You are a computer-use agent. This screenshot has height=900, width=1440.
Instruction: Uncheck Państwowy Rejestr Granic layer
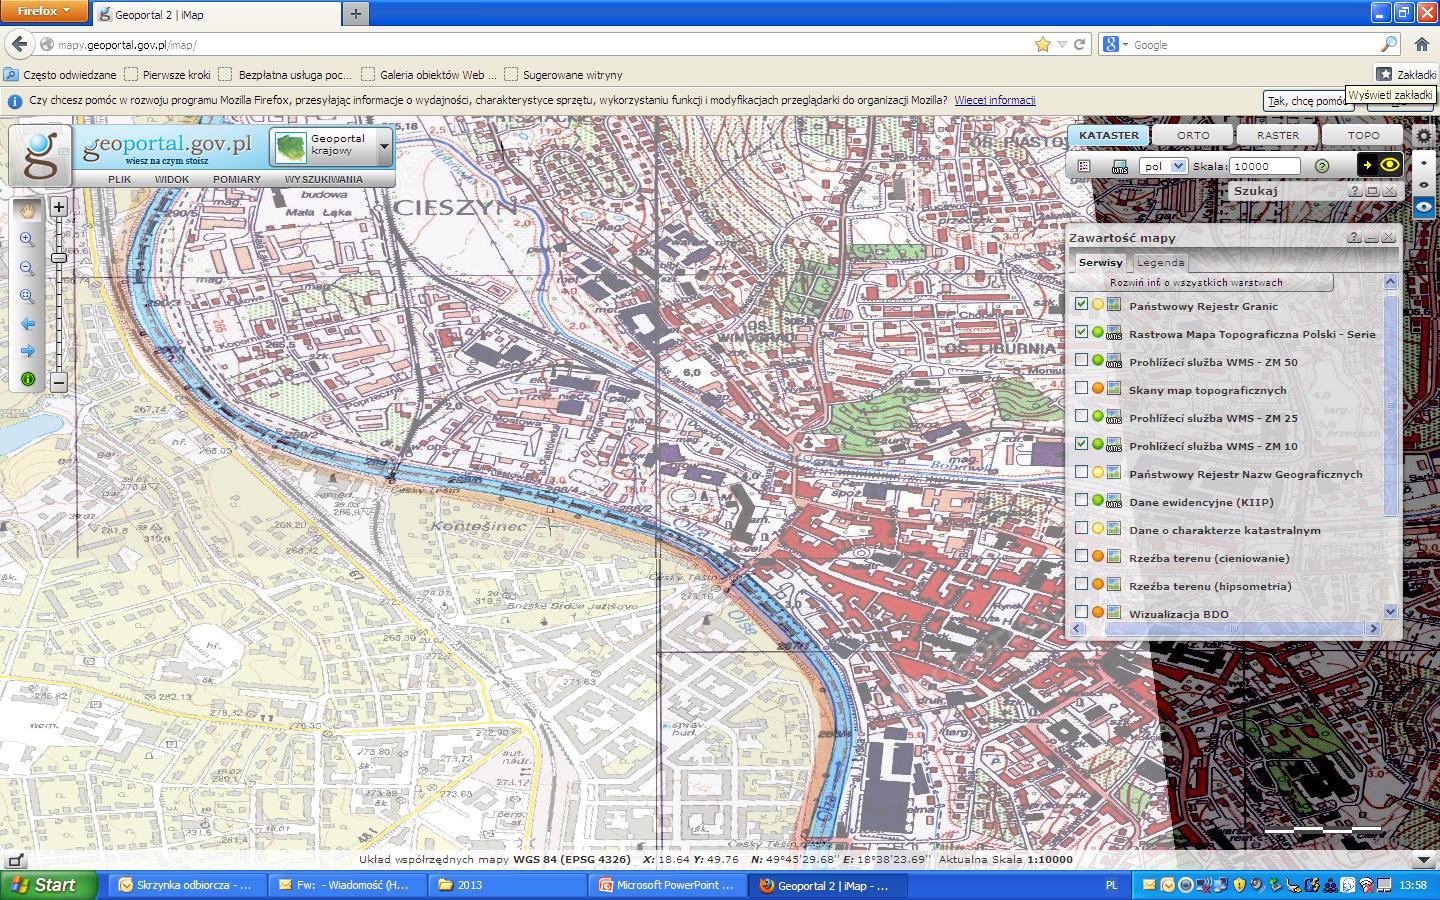click(x=1081, y=304)
